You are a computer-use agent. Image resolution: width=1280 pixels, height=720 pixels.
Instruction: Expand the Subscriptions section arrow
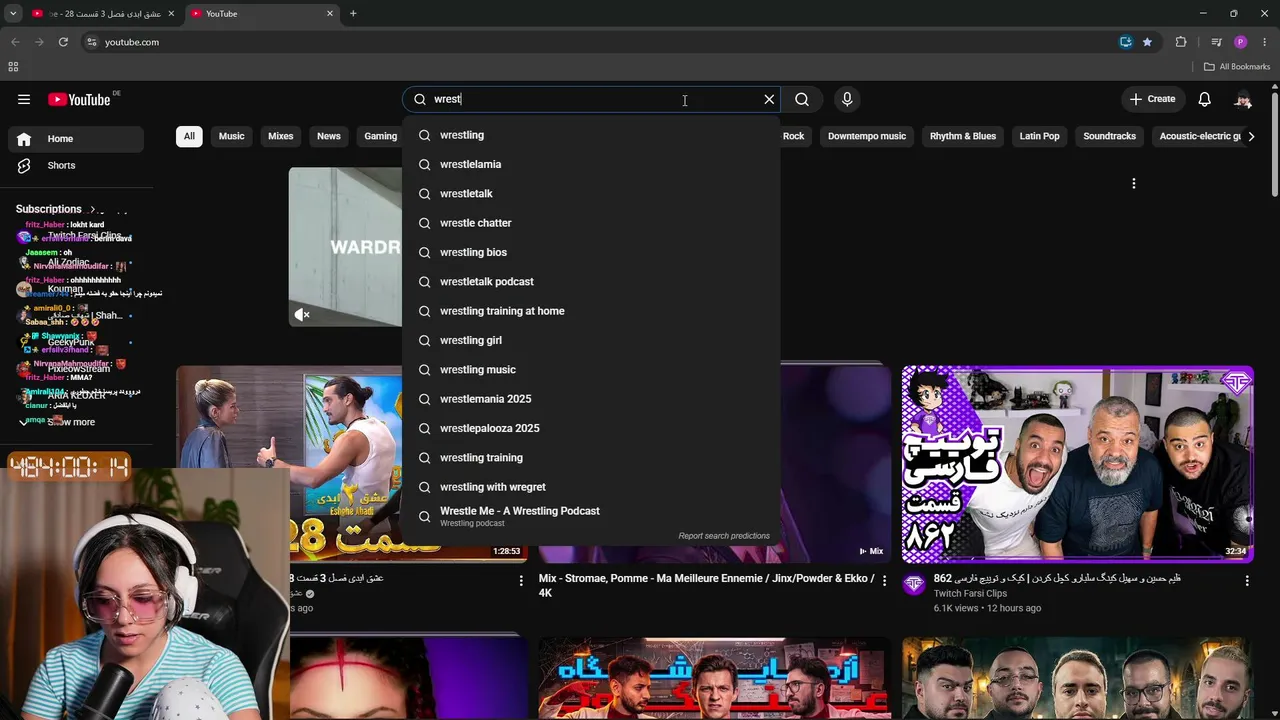tap(93, 209)
